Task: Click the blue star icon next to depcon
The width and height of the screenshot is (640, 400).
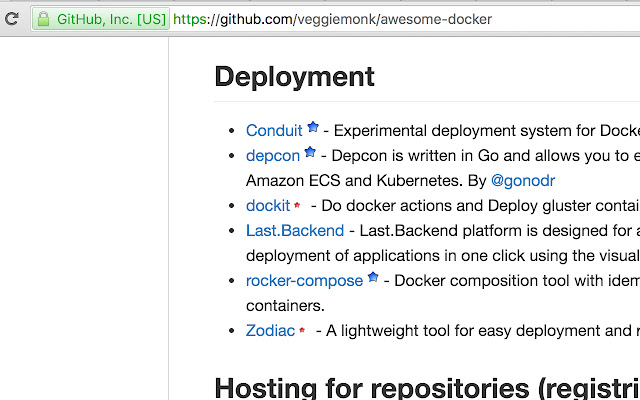Action: 310,153
